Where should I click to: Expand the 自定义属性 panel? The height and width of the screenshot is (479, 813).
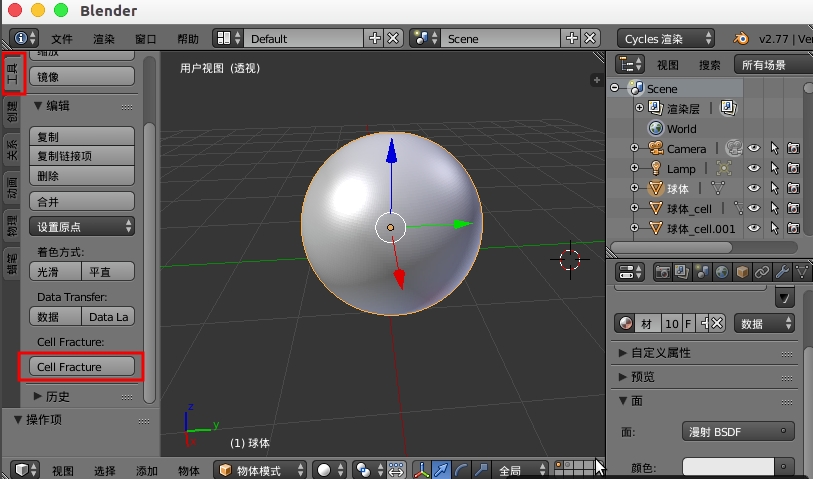[x=655, y=353]
